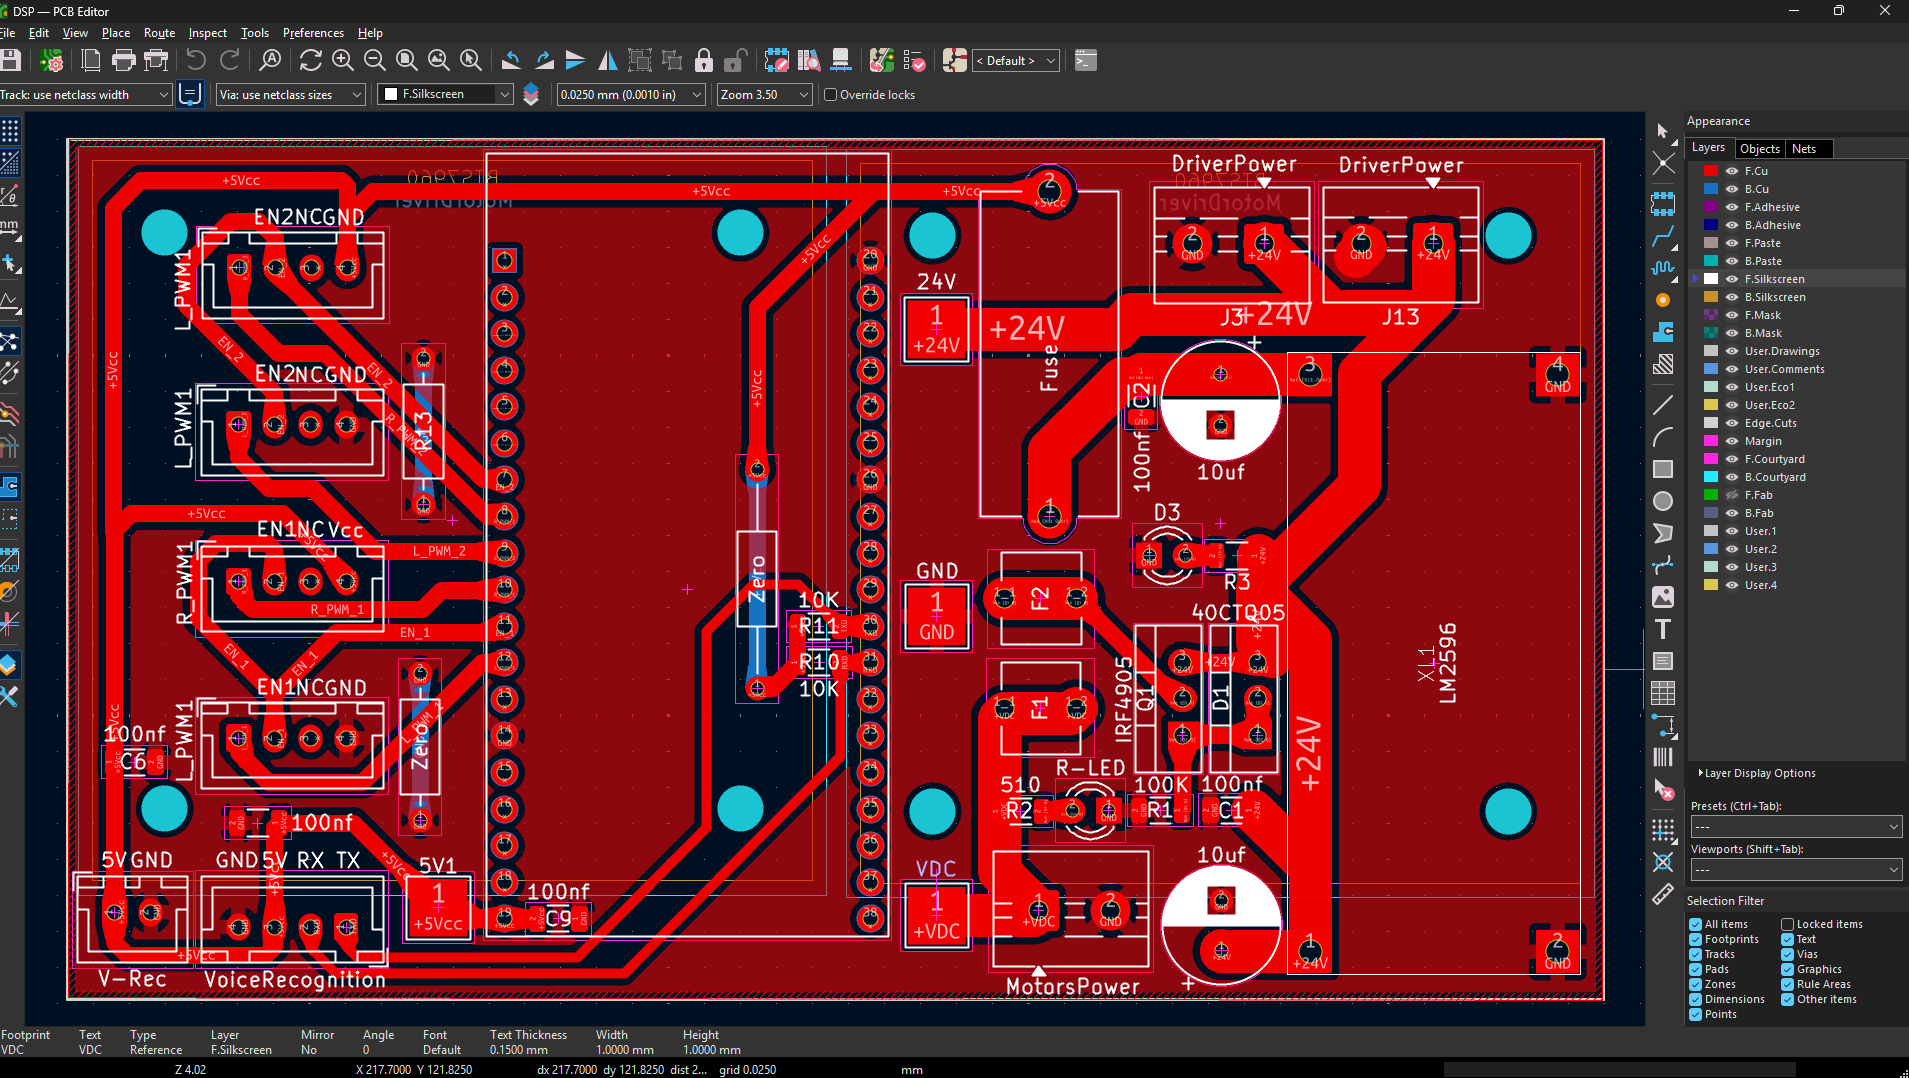Click the B.Silkscreen color swatch
This screenshot has height=1078, width=1909.
pos(1711,297)
